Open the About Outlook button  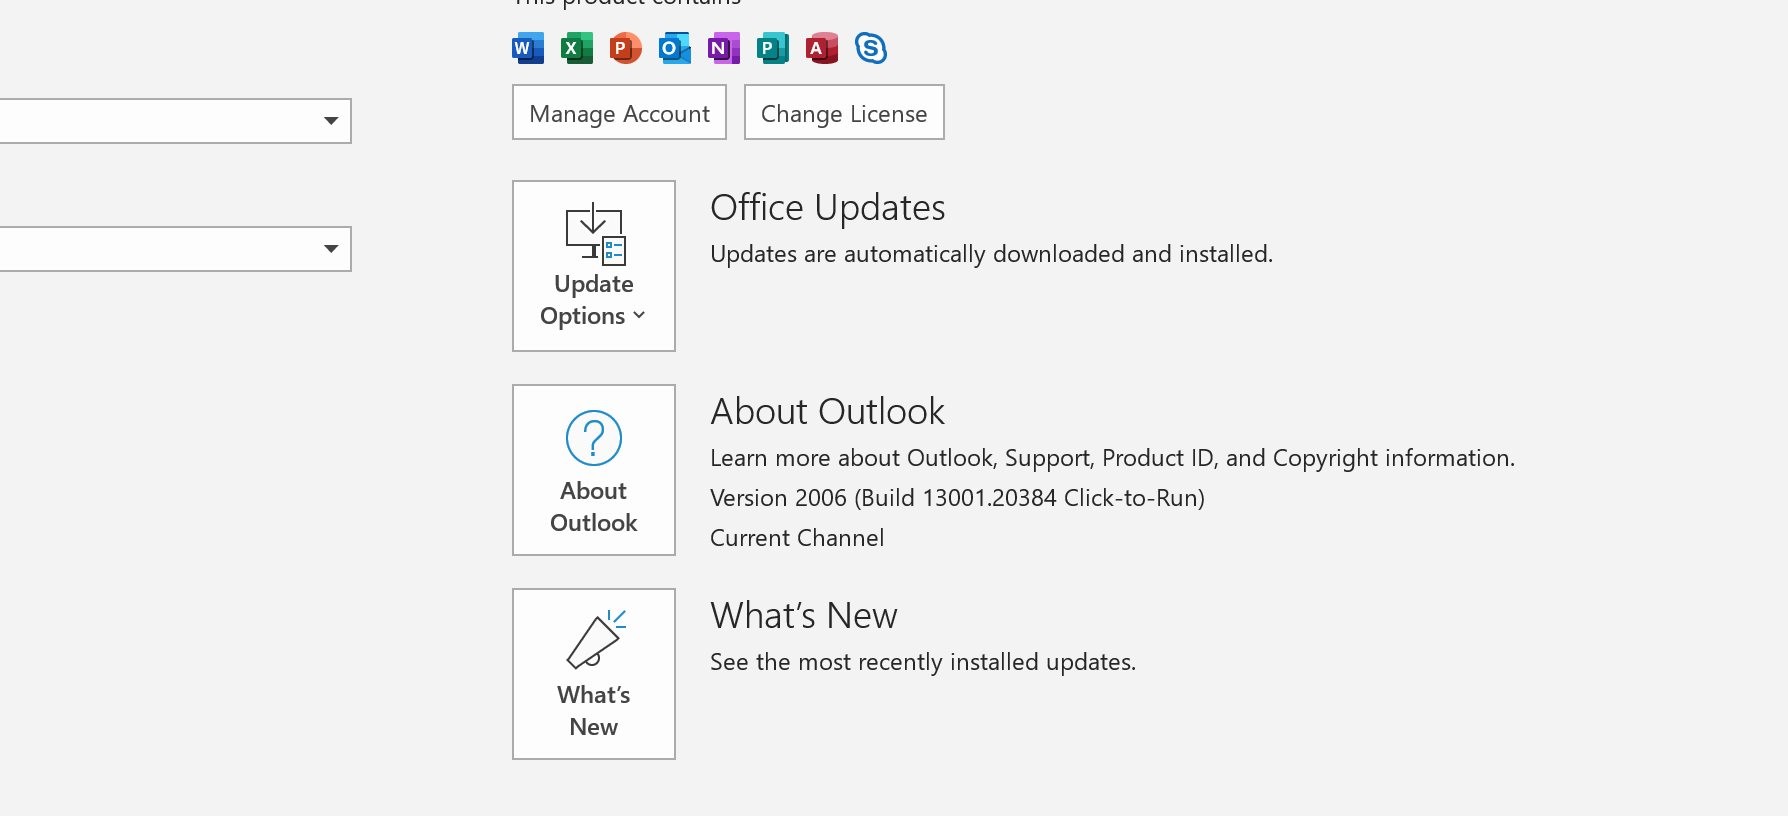pyautogui.click(x=594, y=470)
